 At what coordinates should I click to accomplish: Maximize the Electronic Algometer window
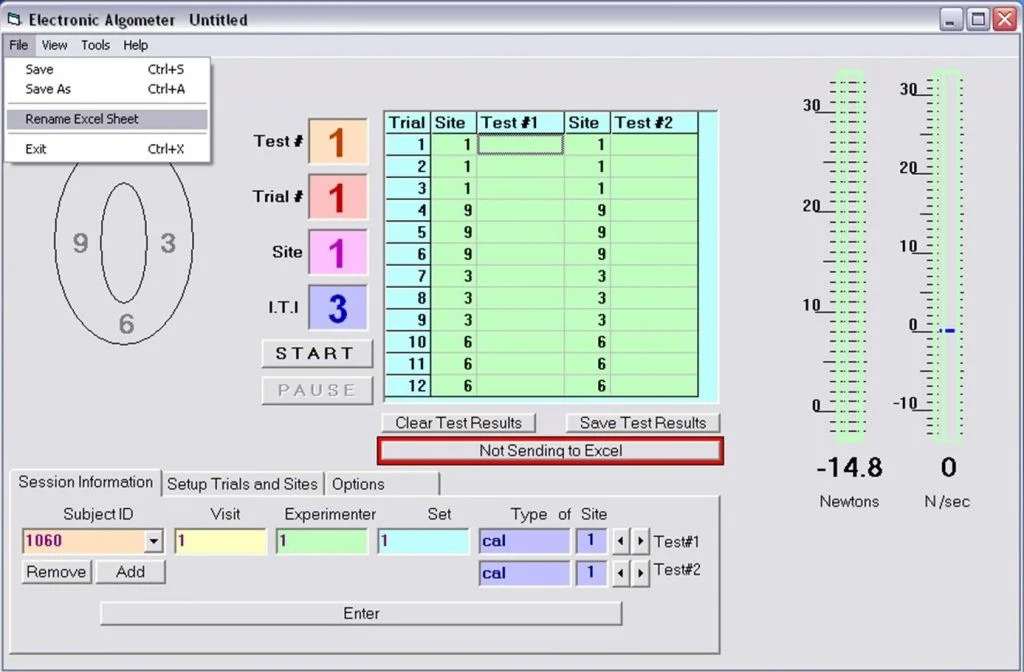pos(978,20)
